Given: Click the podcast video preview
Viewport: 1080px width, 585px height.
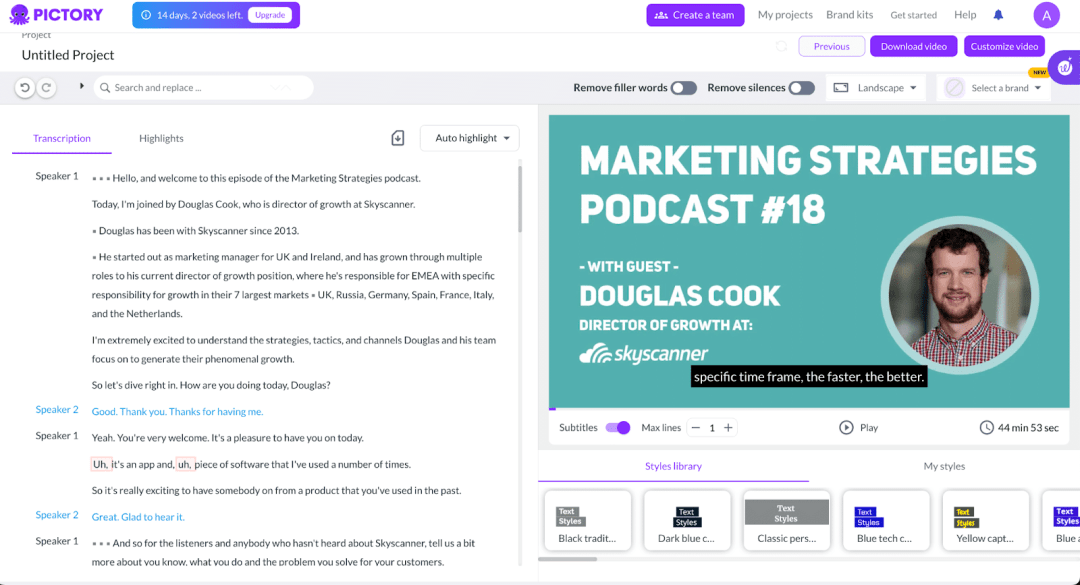Looking at the screenshot, I should pos(809,261).
